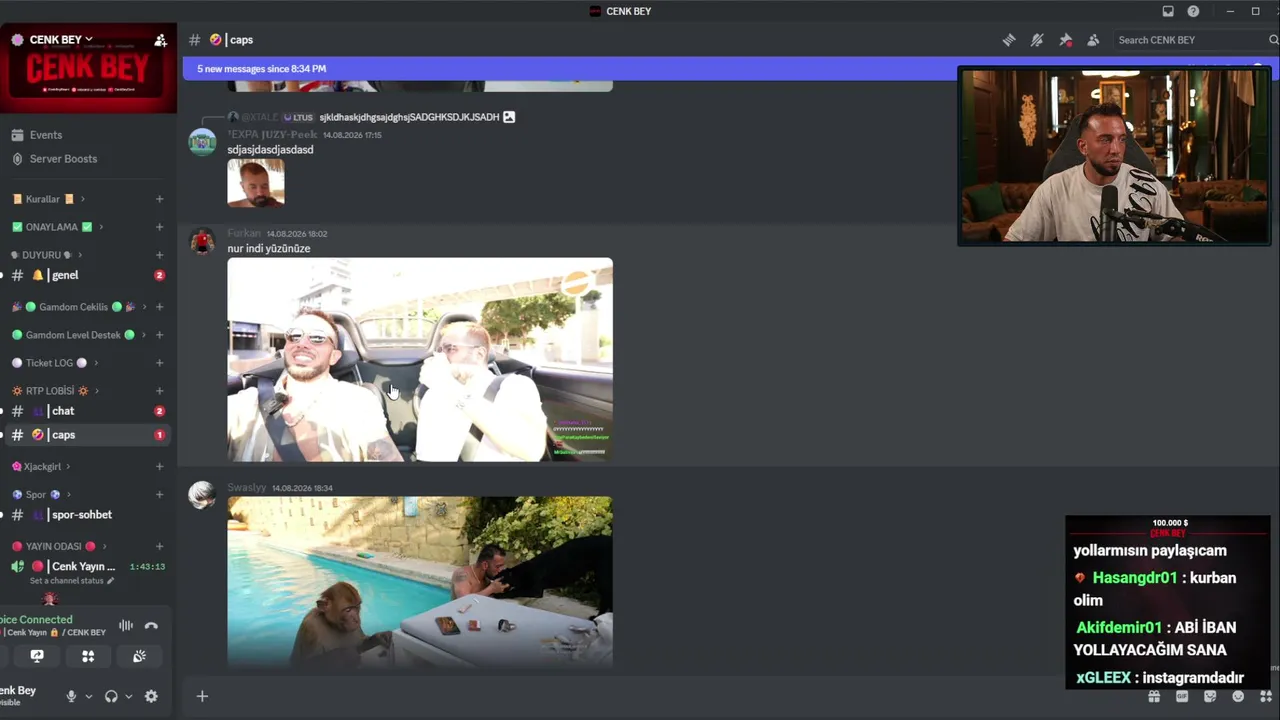
Task: Open Events in the sidebar
Action: pos(46,135)
